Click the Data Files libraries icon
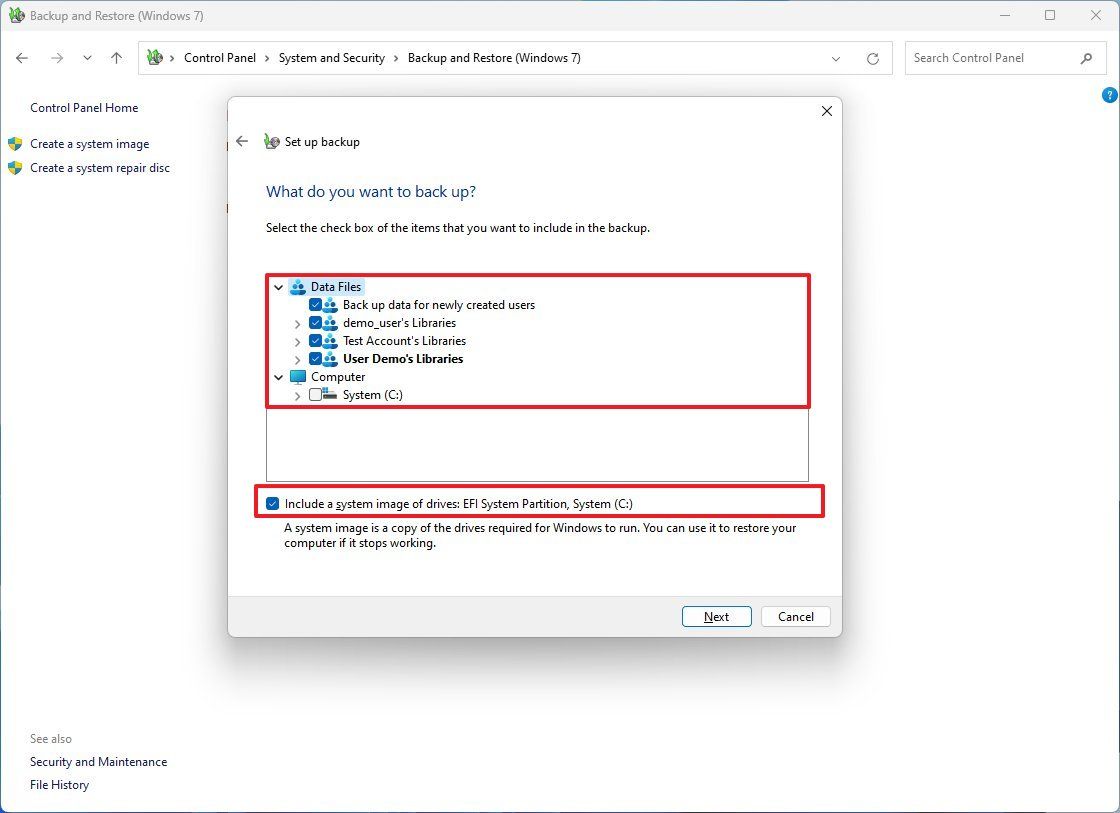The height and width of the screenshot is (813, 1120). [x=298, y=286]
